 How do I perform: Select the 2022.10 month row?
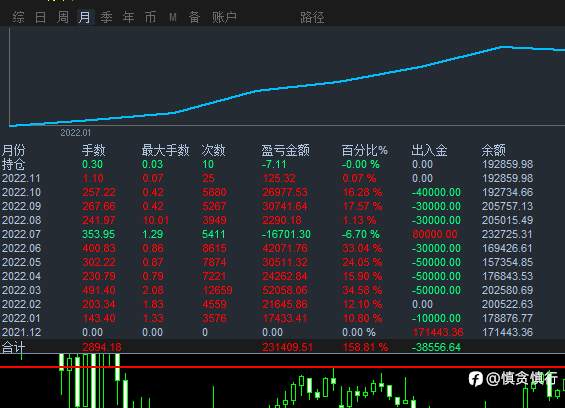click(267, 192)
